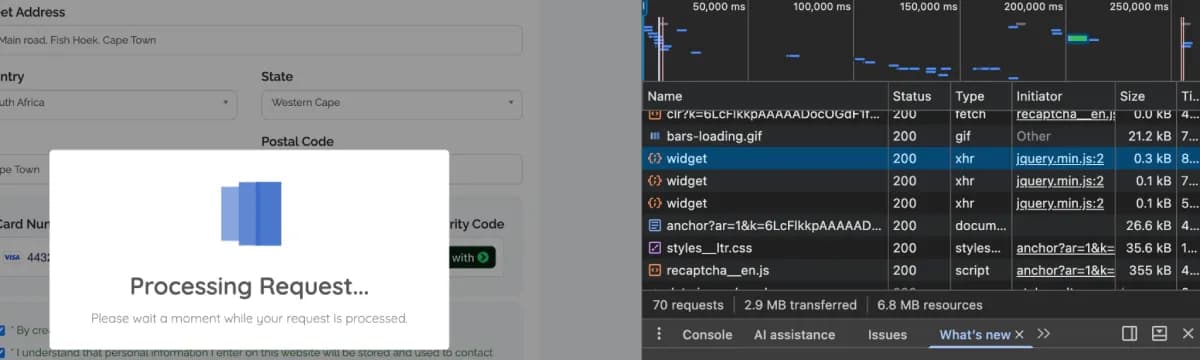This screenshot has height=360, width=1200.
Task: Toggle the sidebar dock layout icon in drawer
Action: [x=1129, y=334]
